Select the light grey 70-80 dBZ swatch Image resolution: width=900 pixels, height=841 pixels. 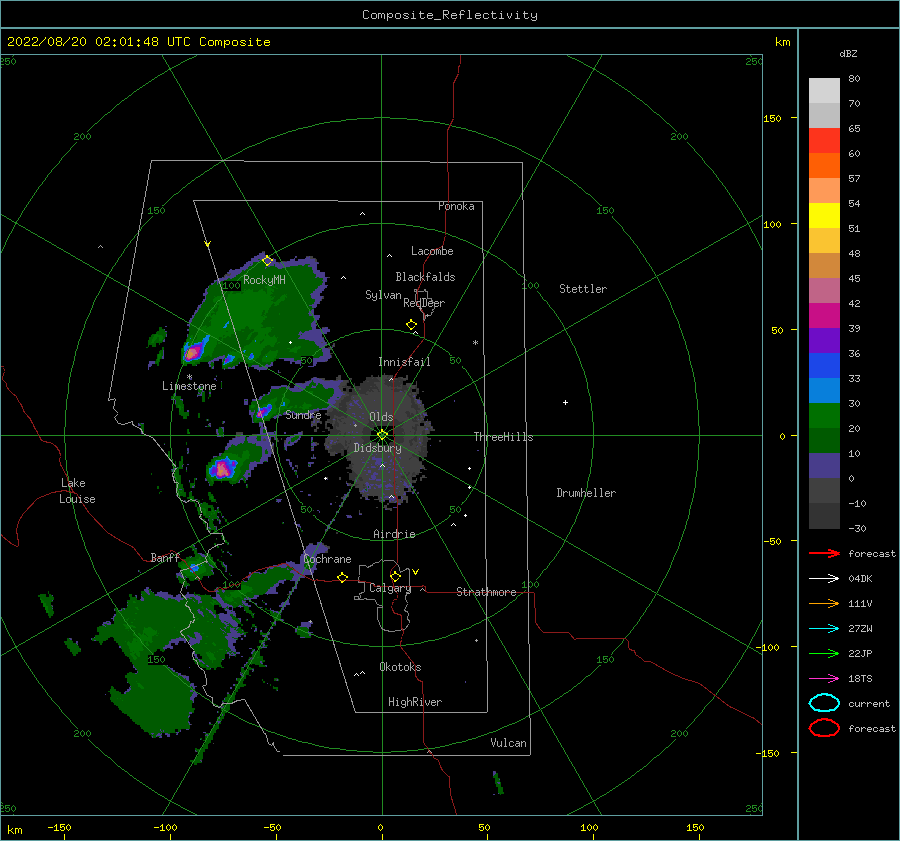click(x=824, y=91)
